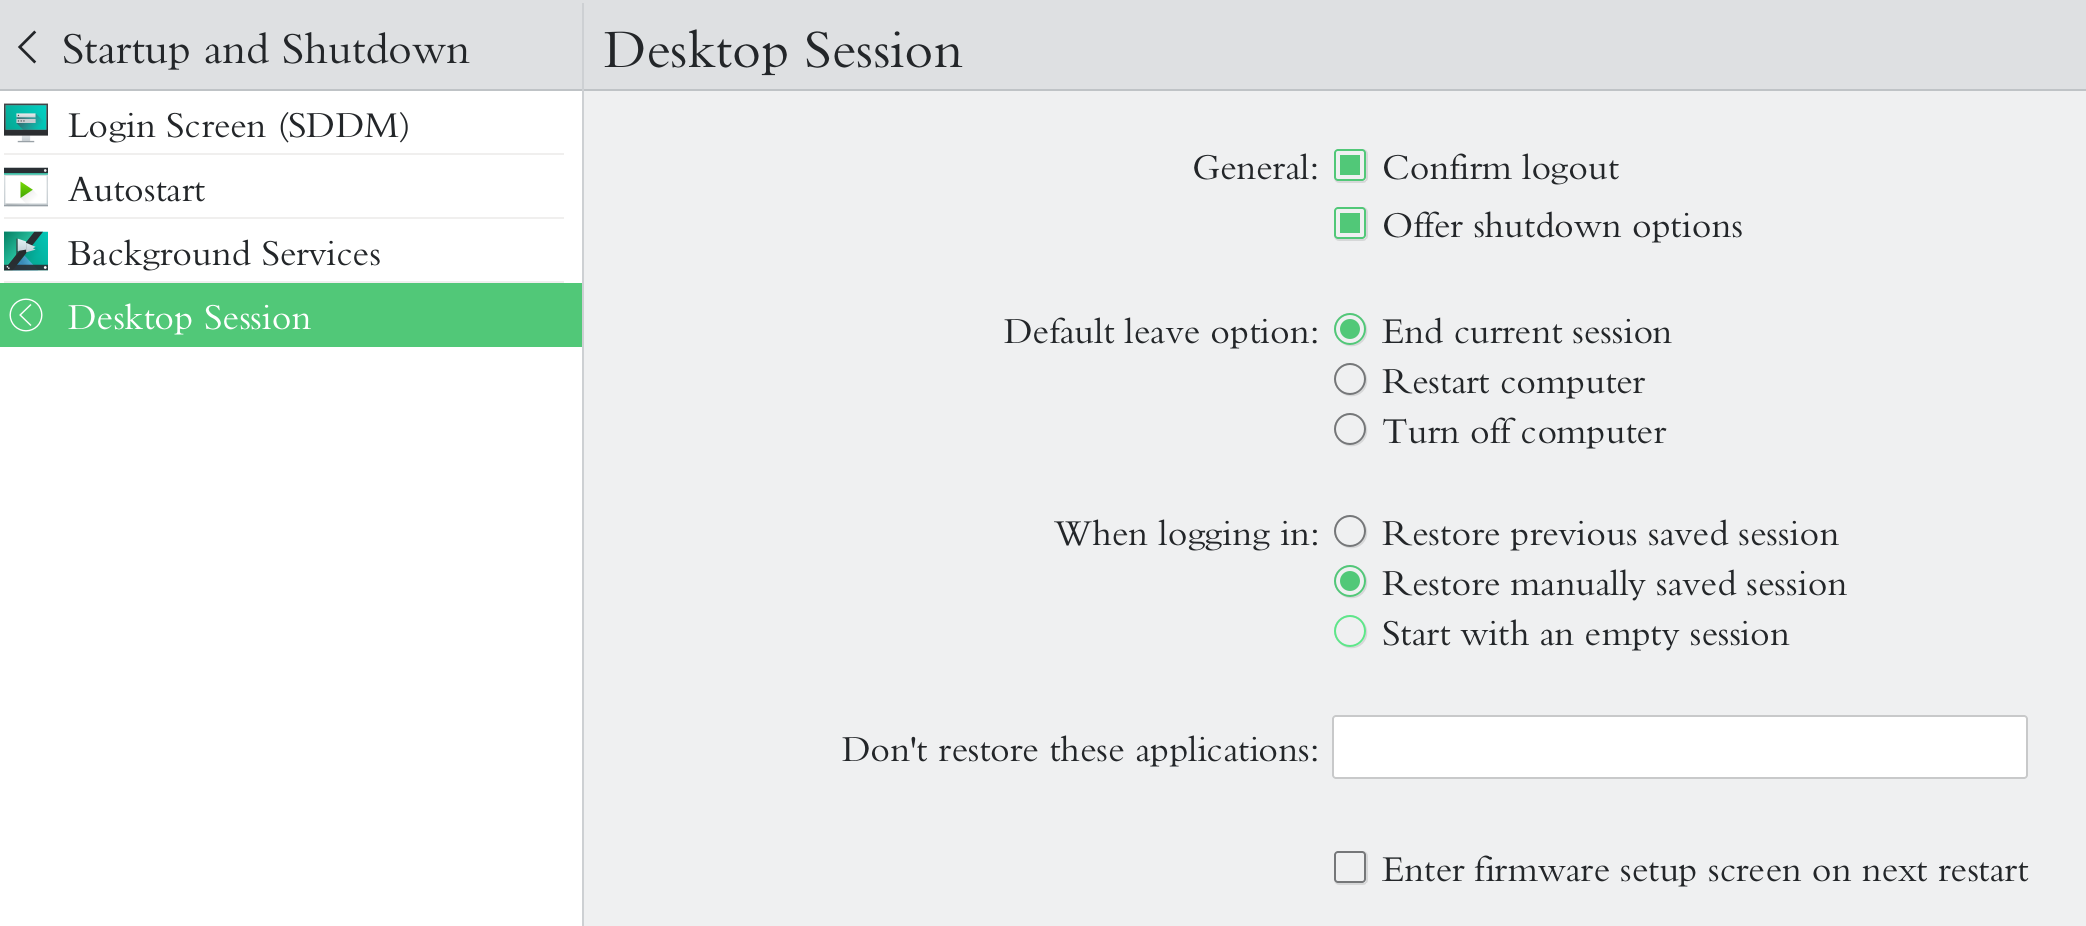Select Turn off computer as default leave option

1350,430
